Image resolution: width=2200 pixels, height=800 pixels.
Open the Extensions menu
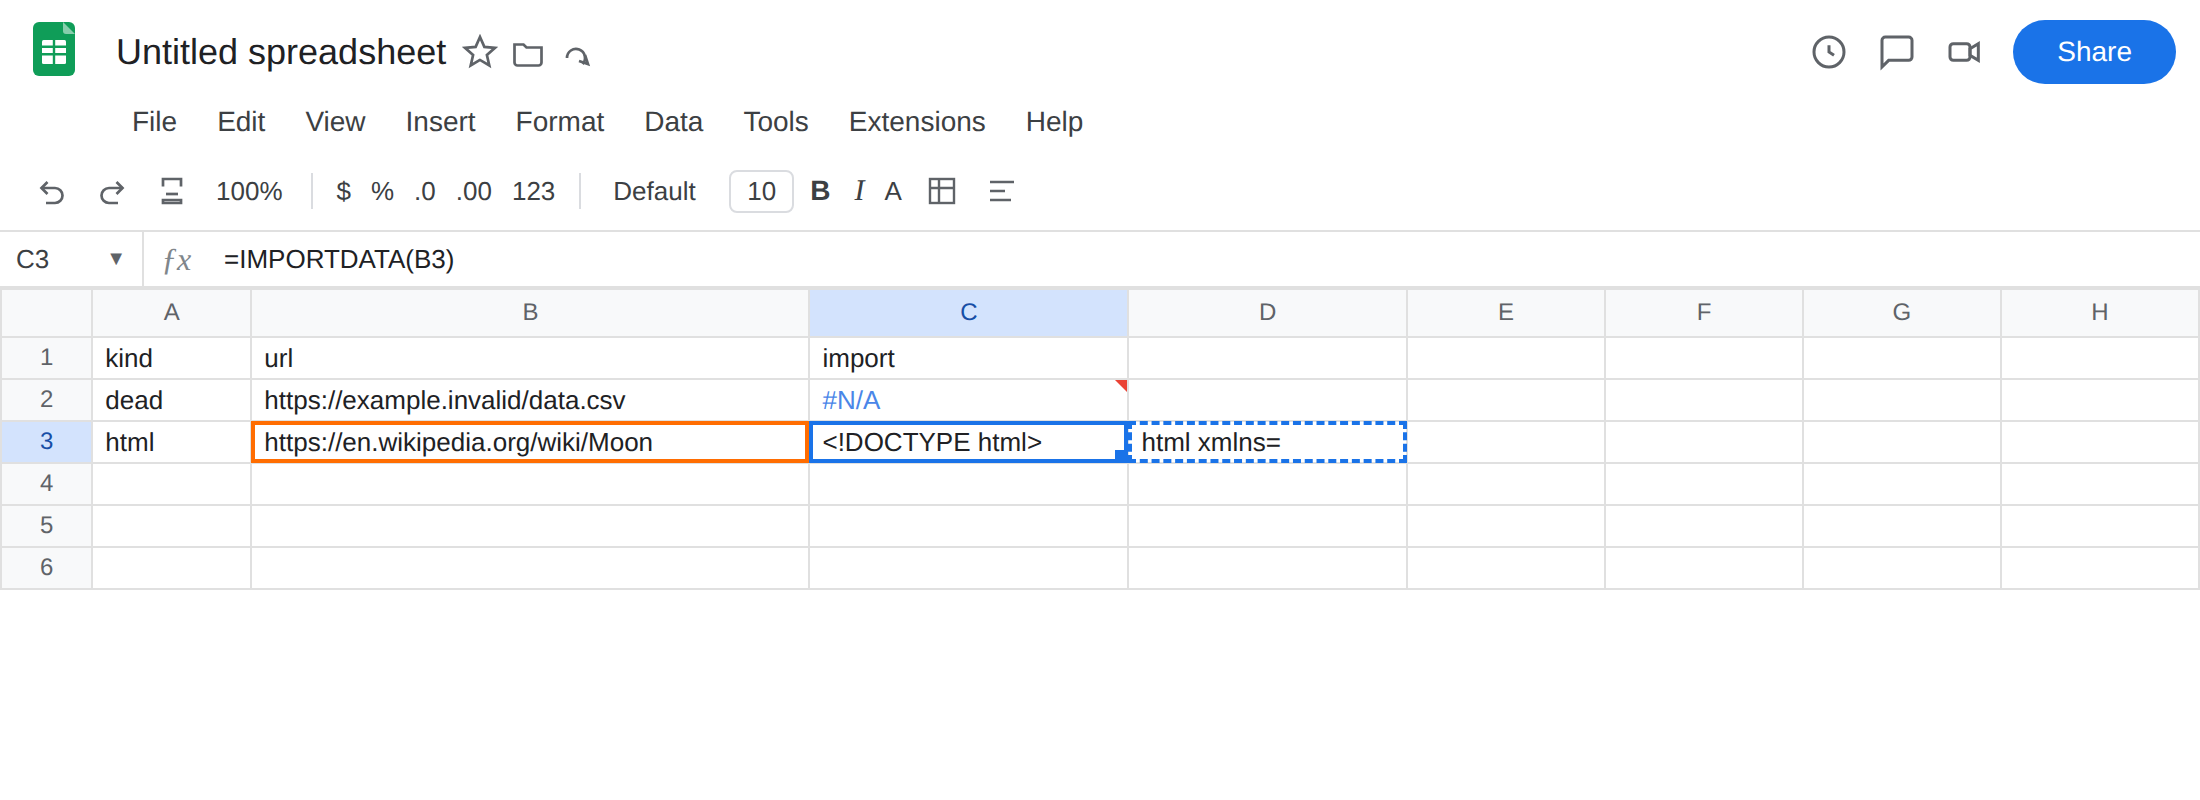pos(917,122)
